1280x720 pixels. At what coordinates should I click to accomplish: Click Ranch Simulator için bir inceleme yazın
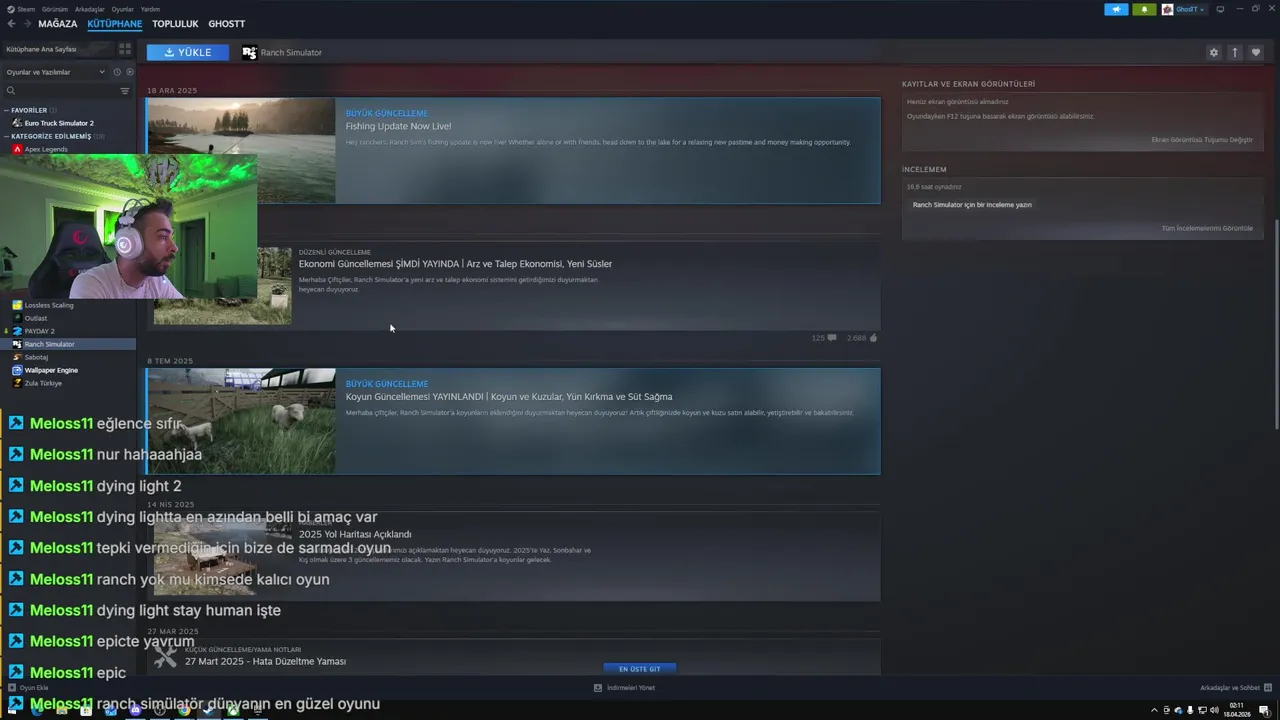point(972,205)
